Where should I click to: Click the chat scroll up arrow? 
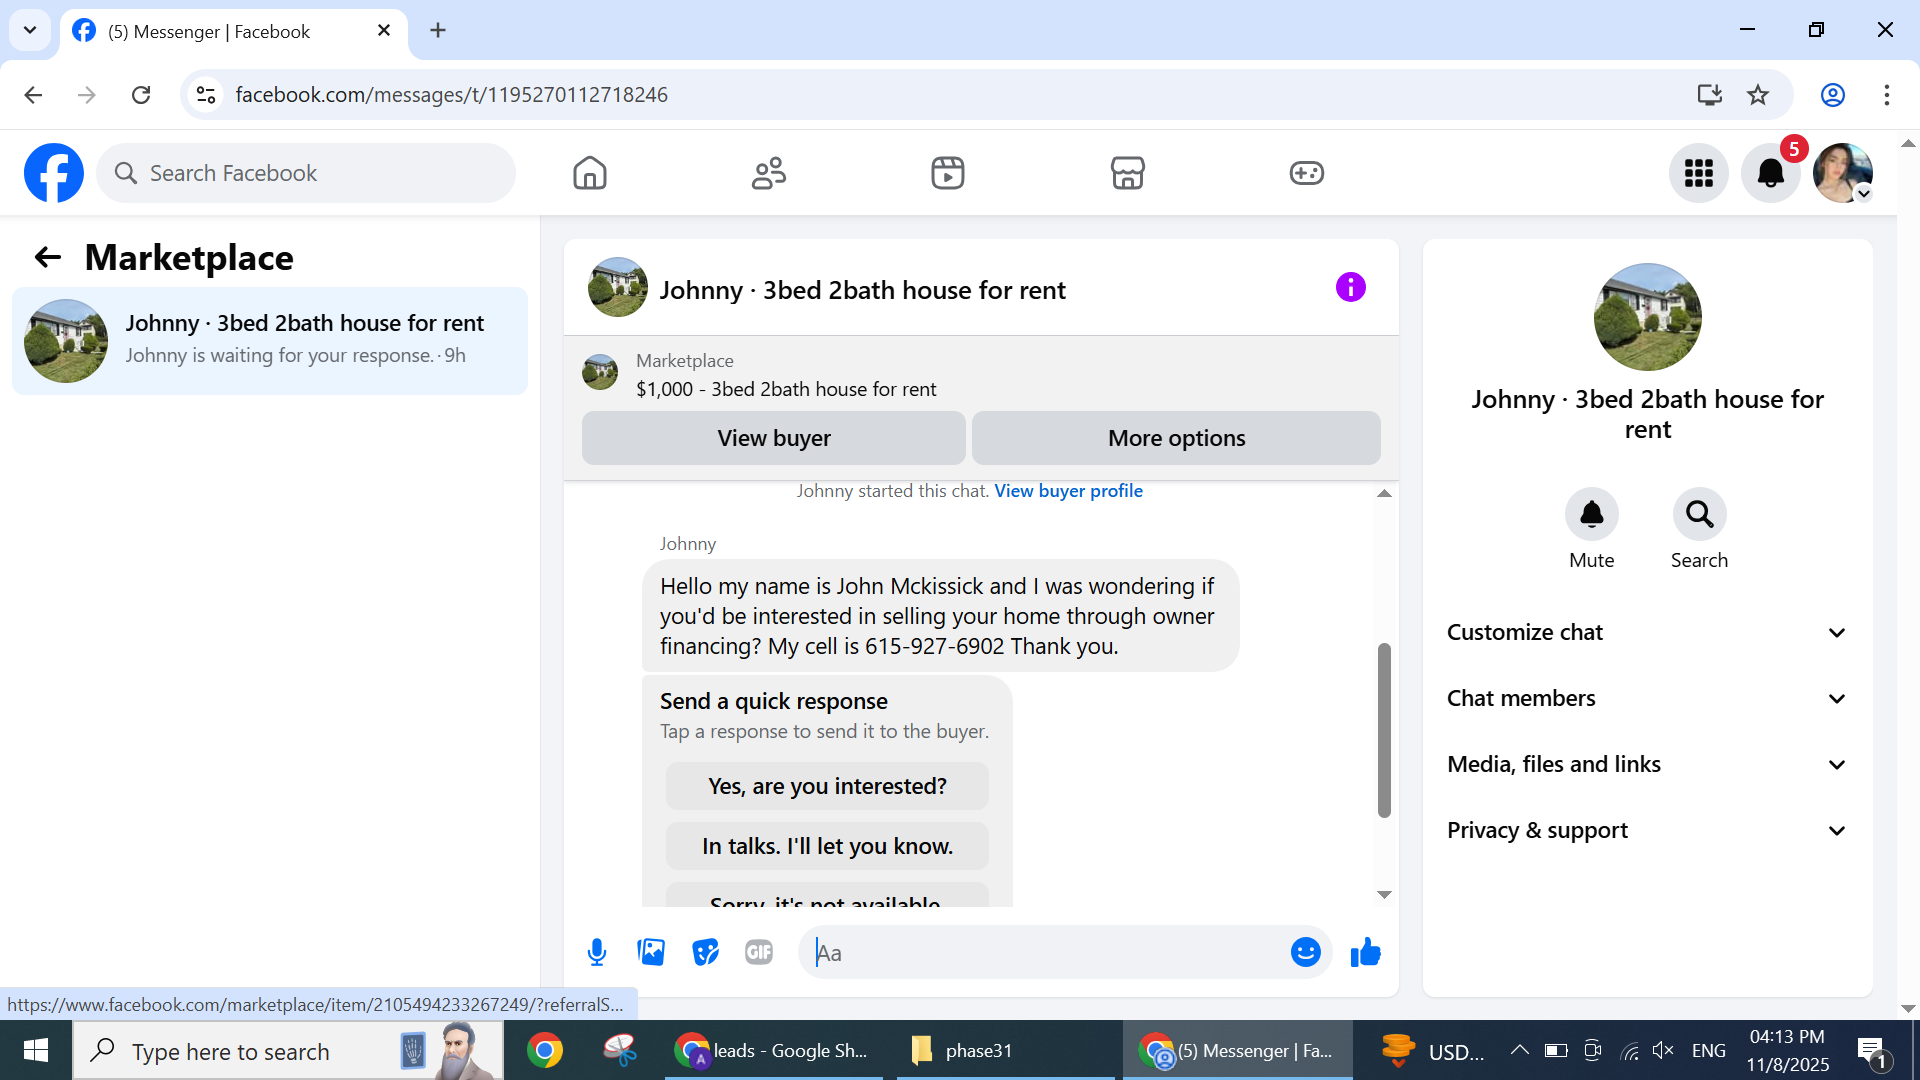pyautogui.click(x=1384, y=493)
